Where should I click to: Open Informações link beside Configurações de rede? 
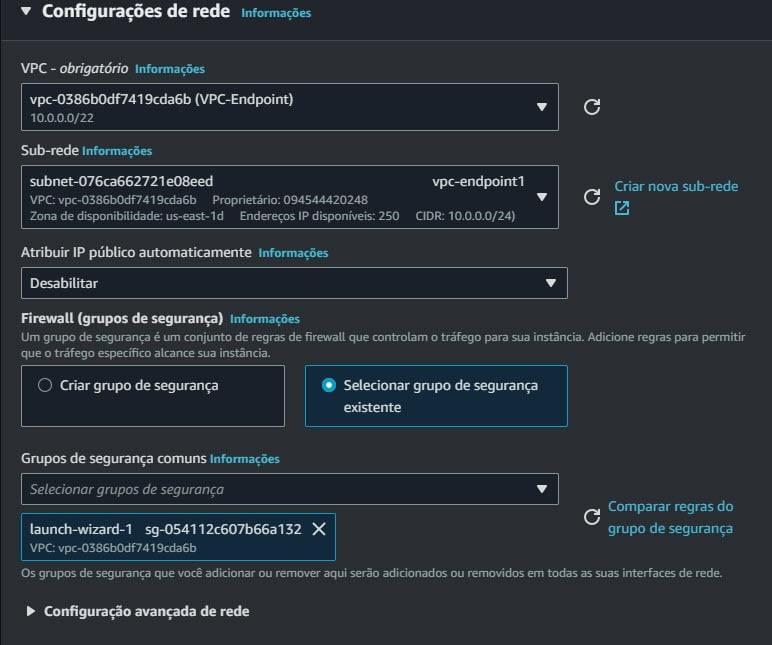[276, 13]
